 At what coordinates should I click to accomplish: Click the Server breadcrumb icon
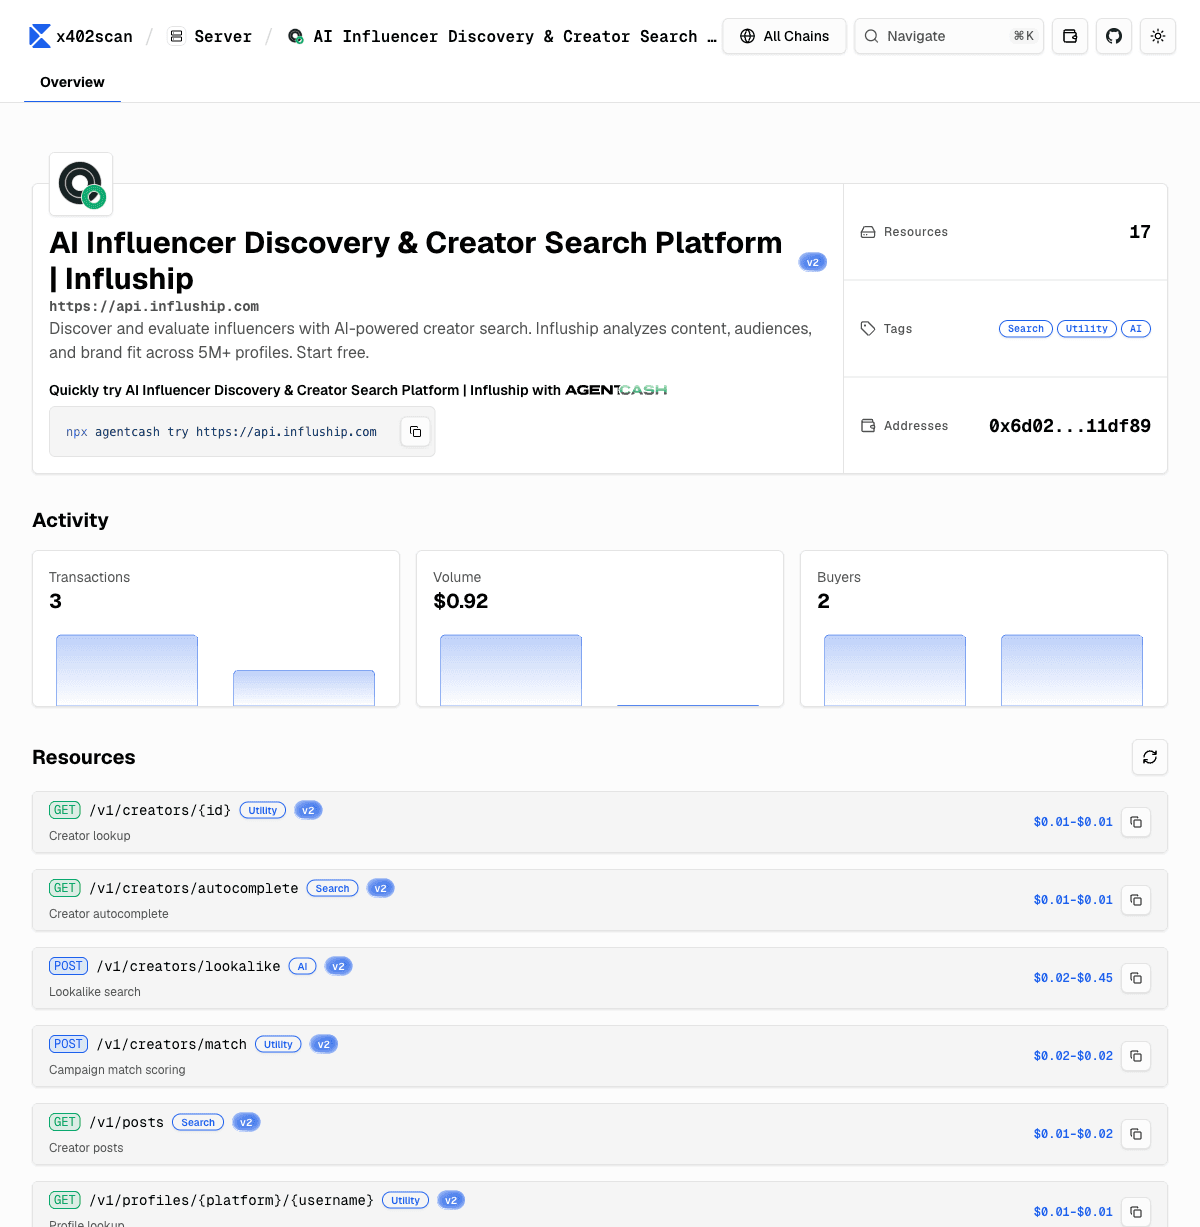tap(176, 36)
